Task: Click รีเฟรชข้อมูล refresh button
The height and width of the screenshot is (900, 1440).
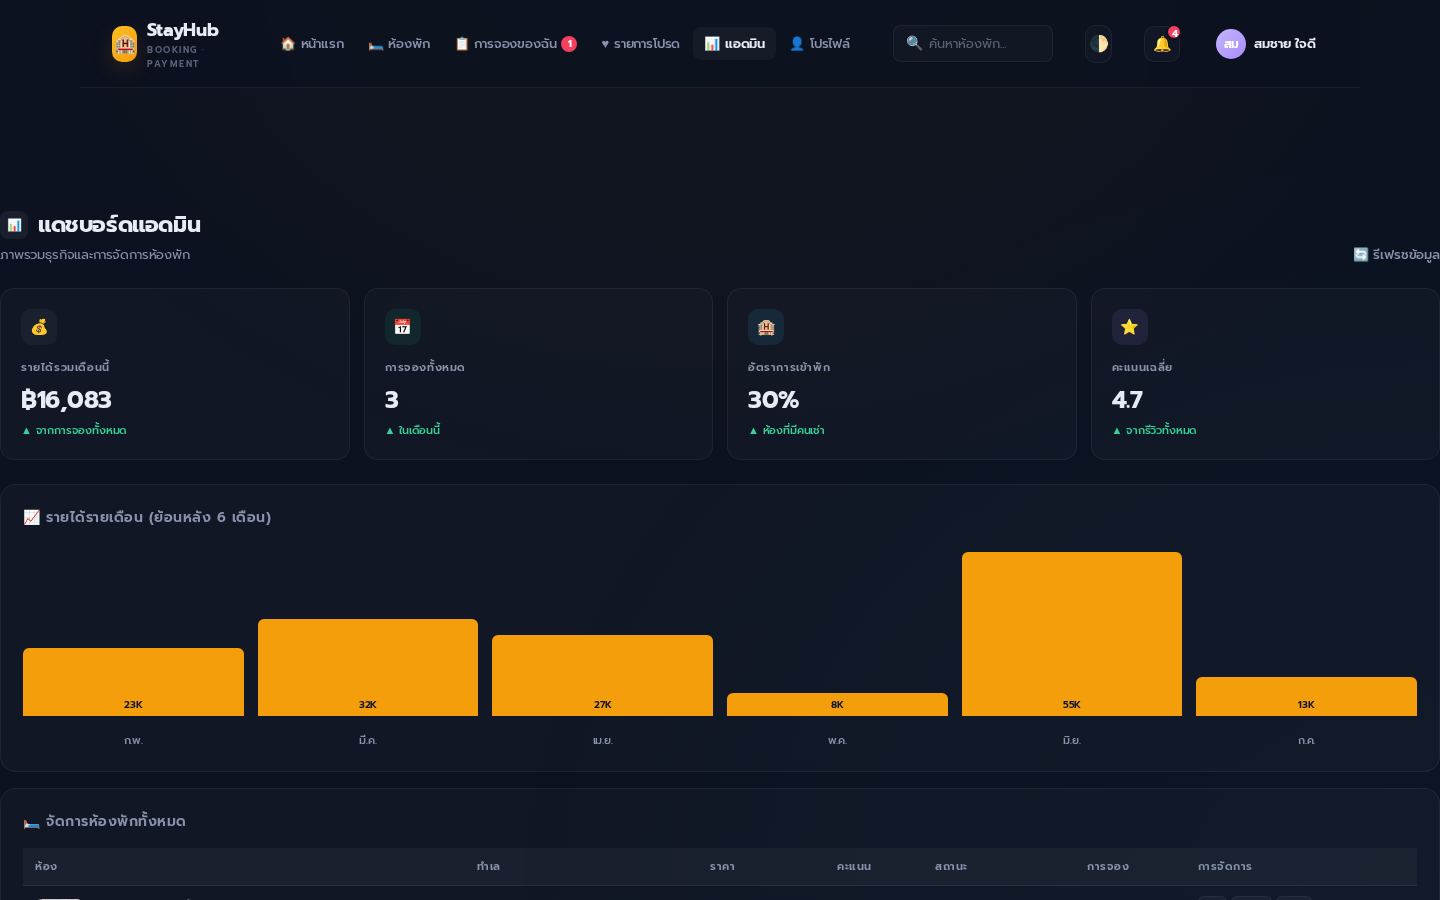Action: pyautogui.click(x=1396, y=255)
